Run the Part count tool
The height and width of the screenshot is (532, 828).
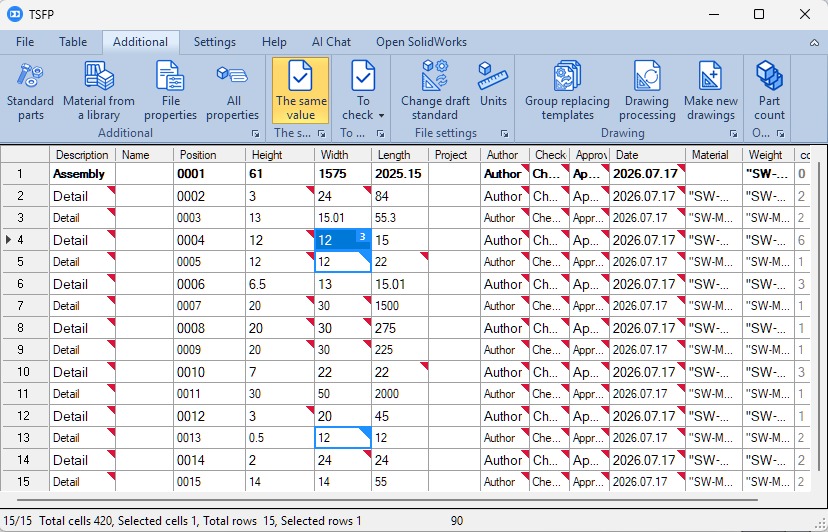[x=769, y=91]
